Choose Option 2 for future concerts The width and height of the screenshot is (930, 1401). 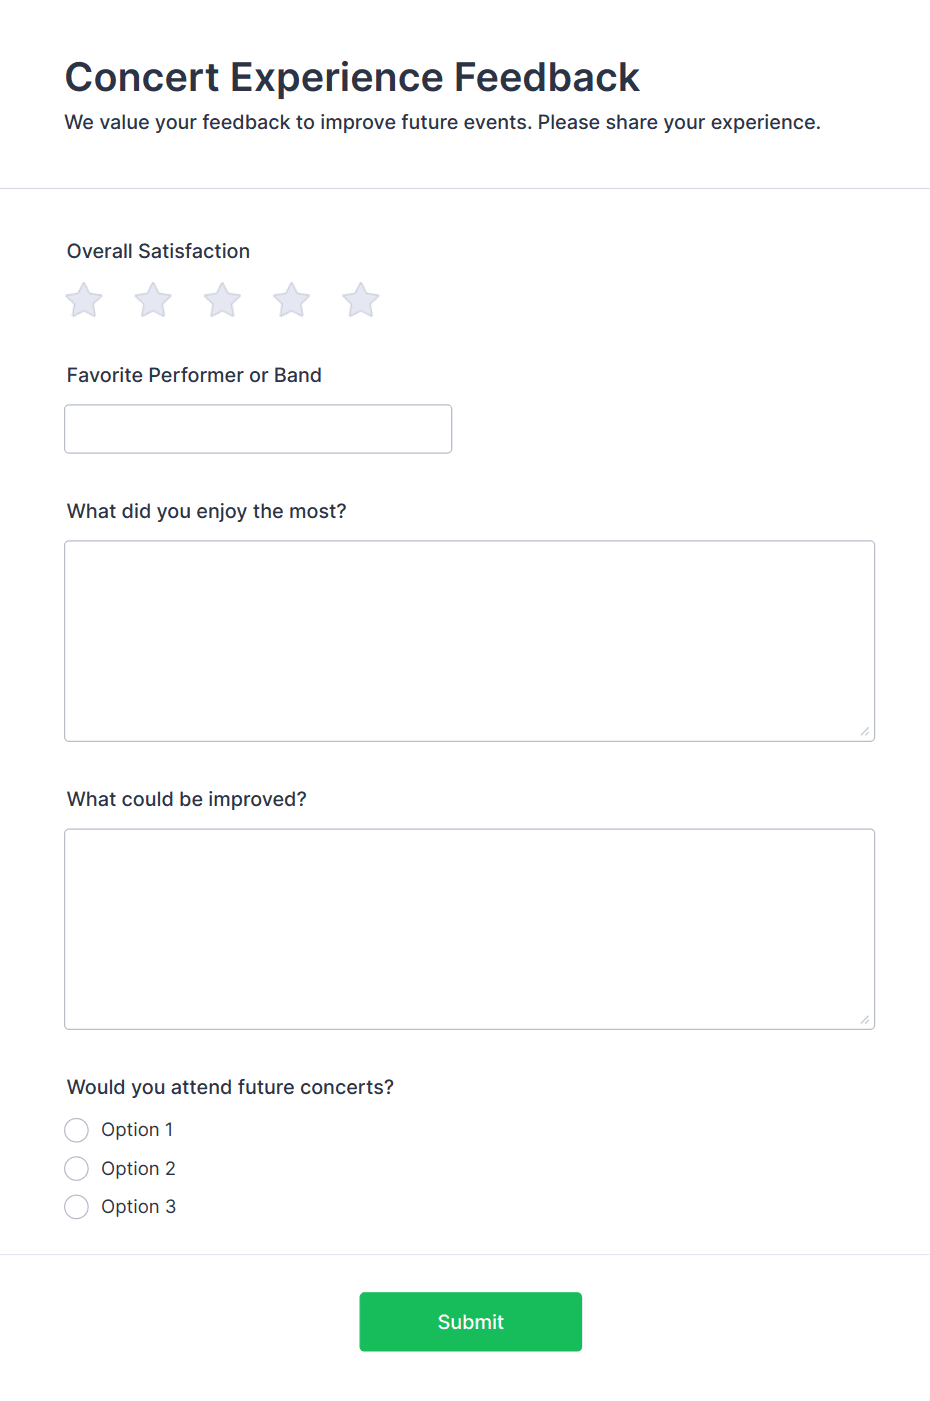[77, 1168]
